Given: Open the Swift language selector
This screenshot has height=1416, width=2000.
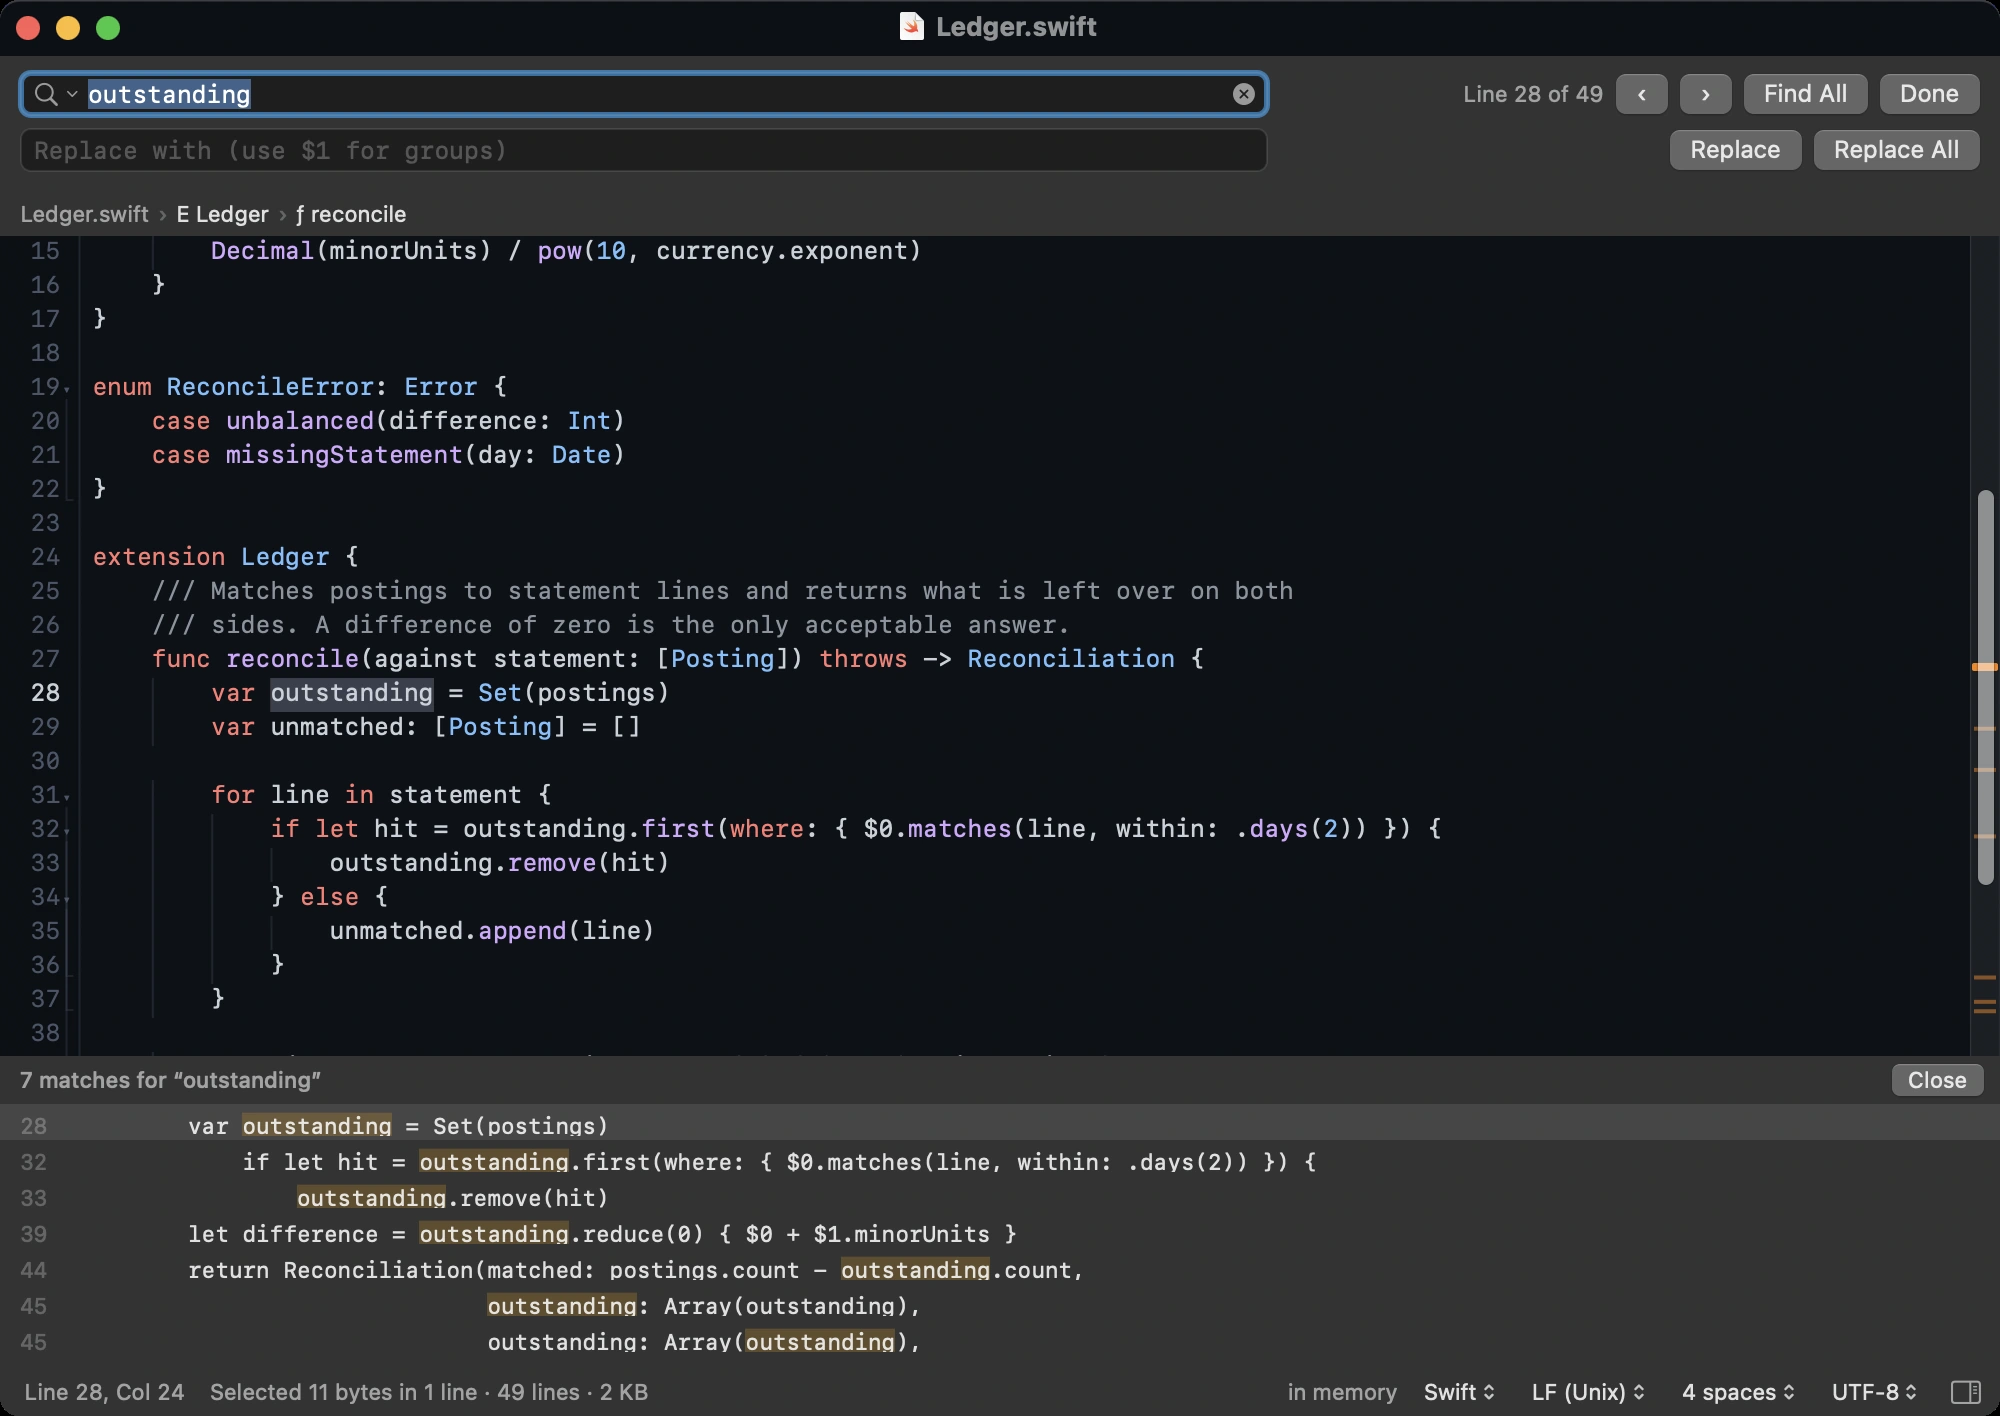Looking at the screenshot, I should click(x=1459, y=1392).
